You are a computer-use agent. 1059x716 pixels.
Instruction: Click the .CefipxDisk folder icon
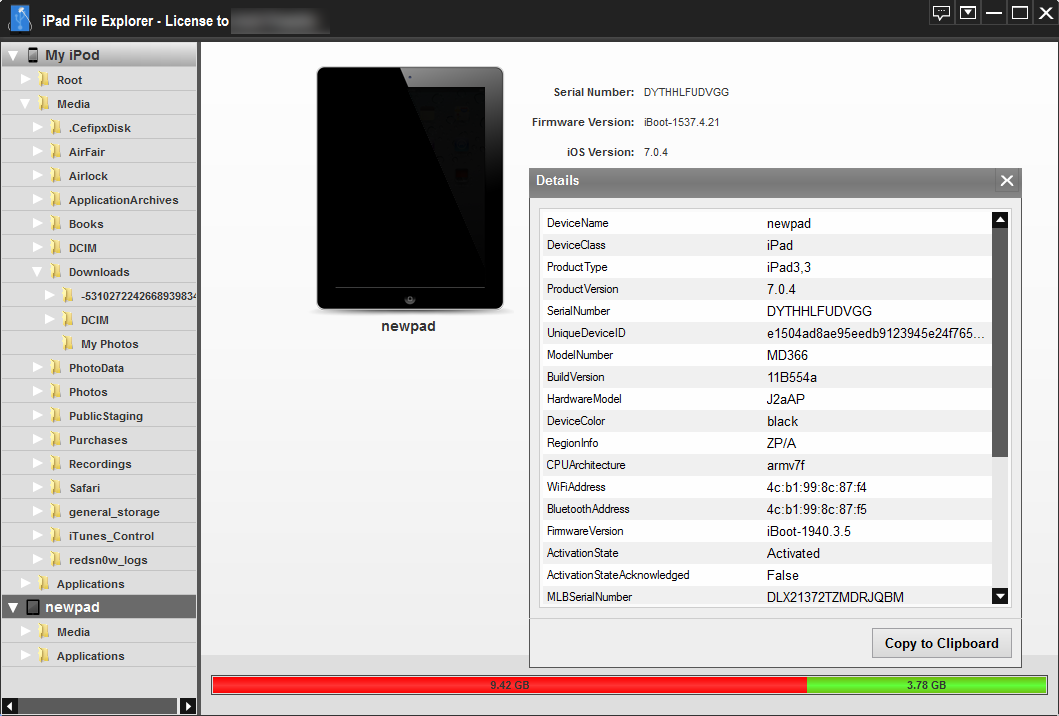(x=56, y=128)
